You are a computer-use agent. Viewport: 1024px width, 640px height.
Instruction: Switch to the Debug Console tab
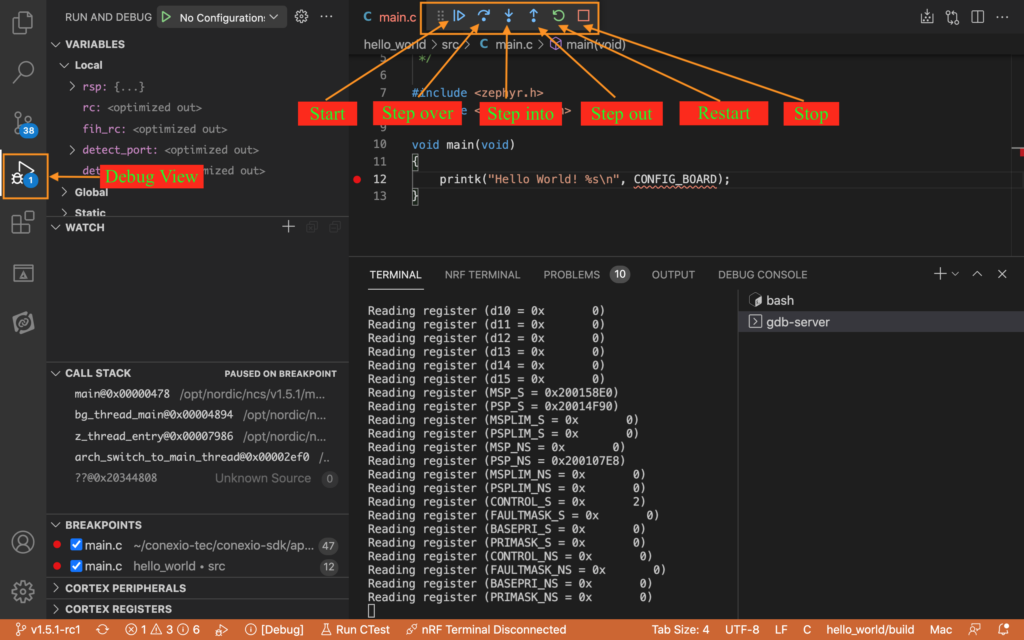pos(761,275)
